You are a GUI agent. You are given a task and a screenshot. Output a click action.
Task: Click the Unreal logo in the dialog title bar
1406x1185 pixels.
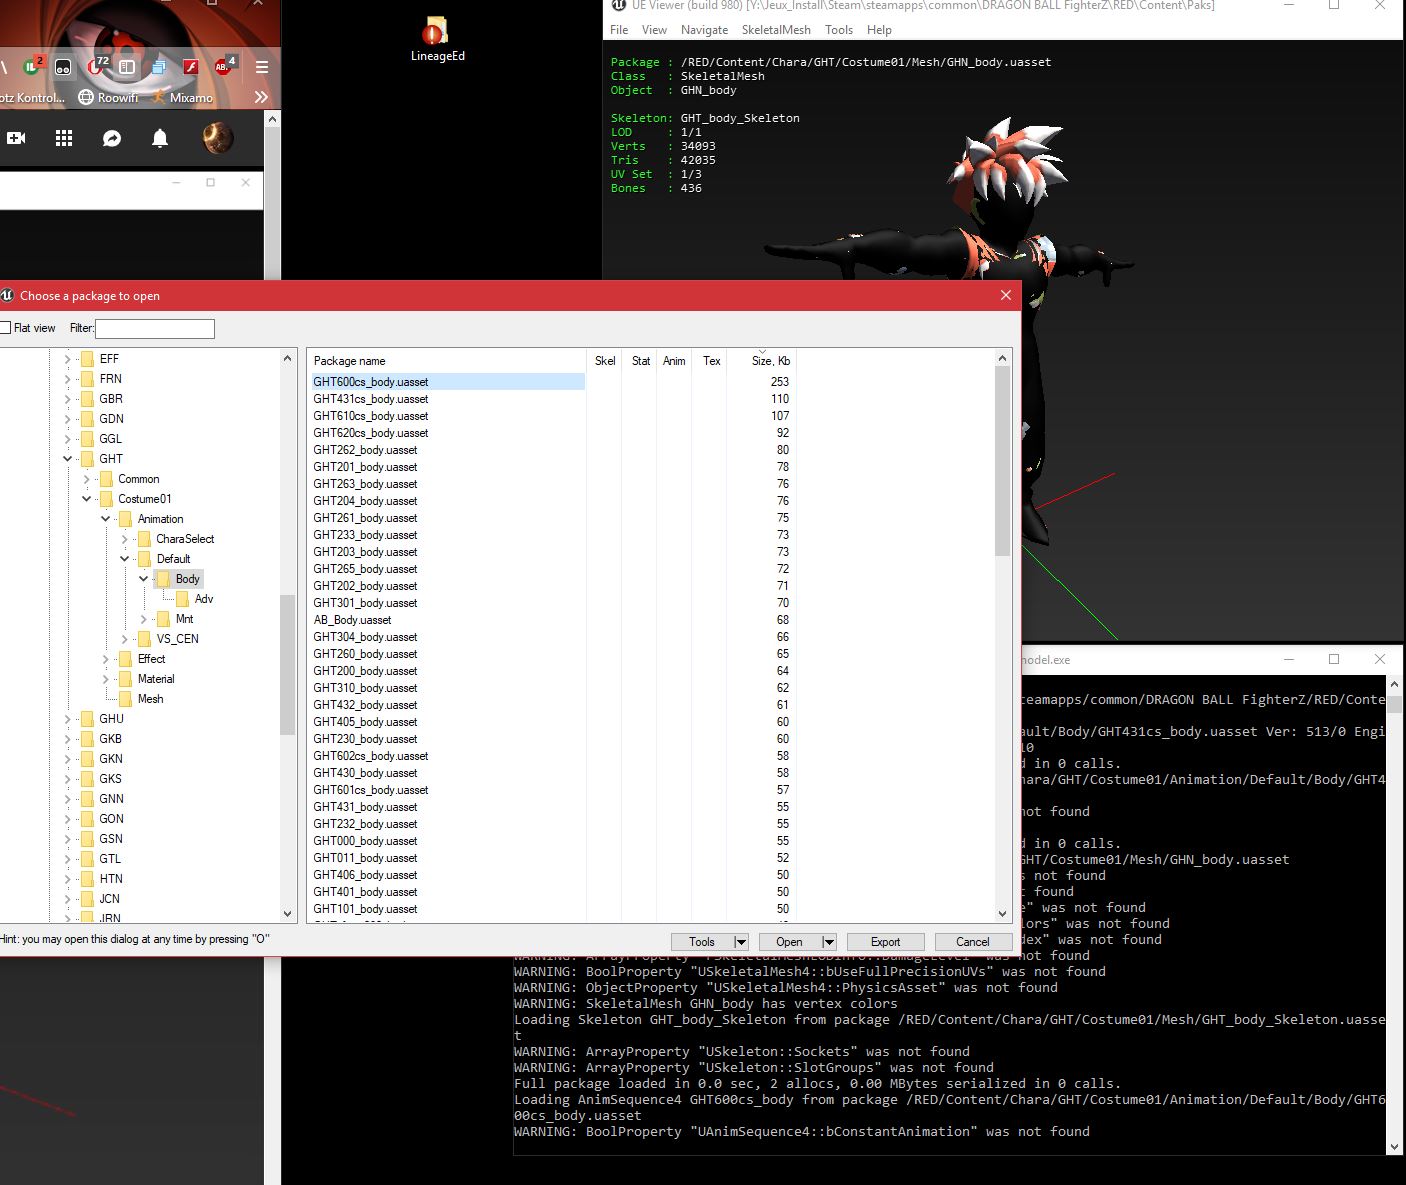7,295
